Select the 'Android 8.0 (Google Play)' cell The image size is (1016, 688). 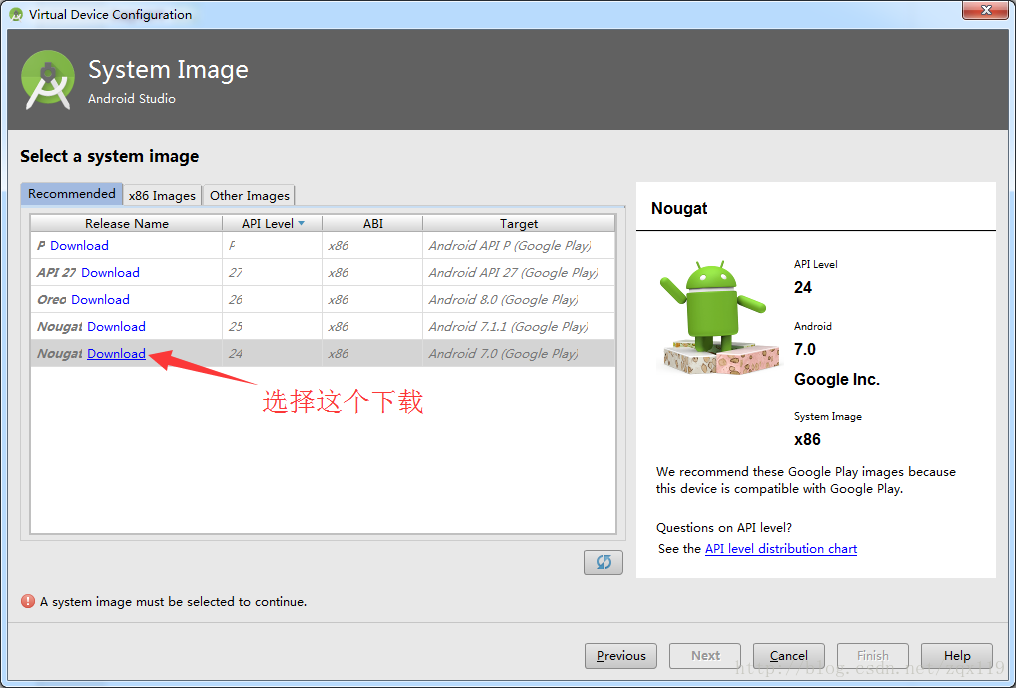[518, 300]
